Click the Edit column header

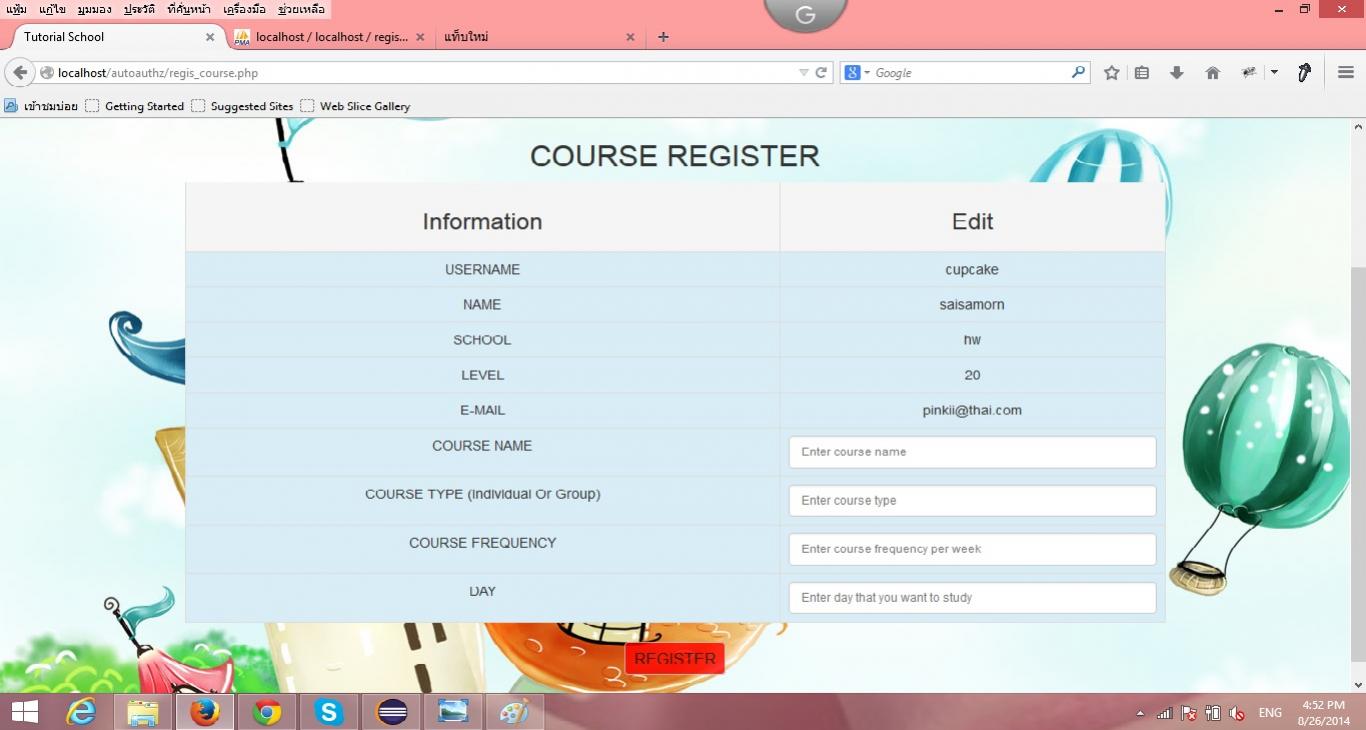(x=972, y=222)
